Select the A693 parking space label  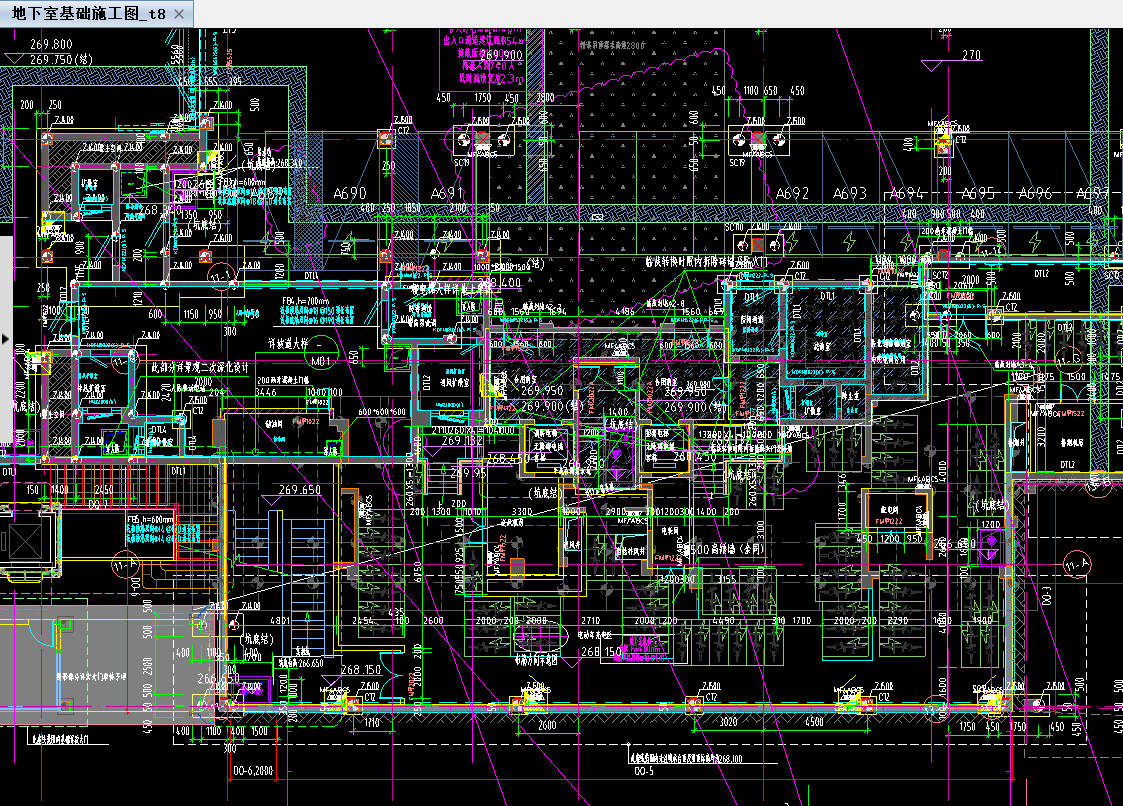tap(850, 194)
